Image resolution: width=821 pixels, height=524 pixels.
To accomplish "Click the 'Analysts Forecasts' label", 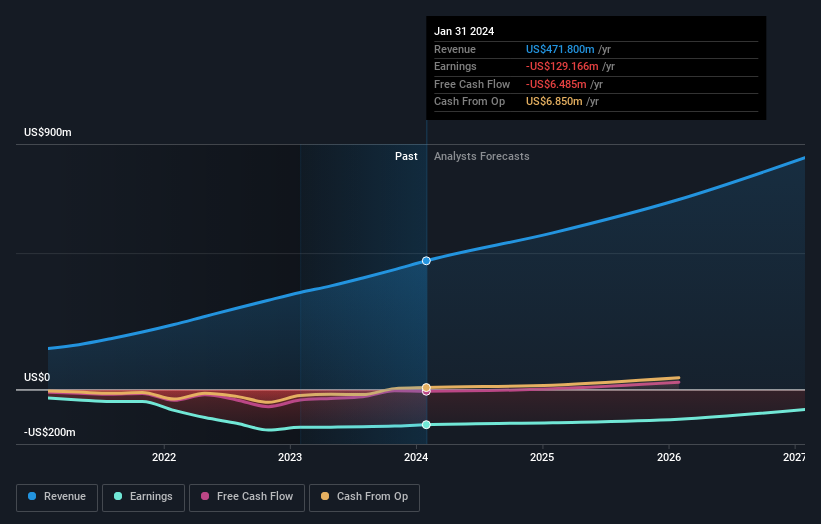I will (482, 156).
